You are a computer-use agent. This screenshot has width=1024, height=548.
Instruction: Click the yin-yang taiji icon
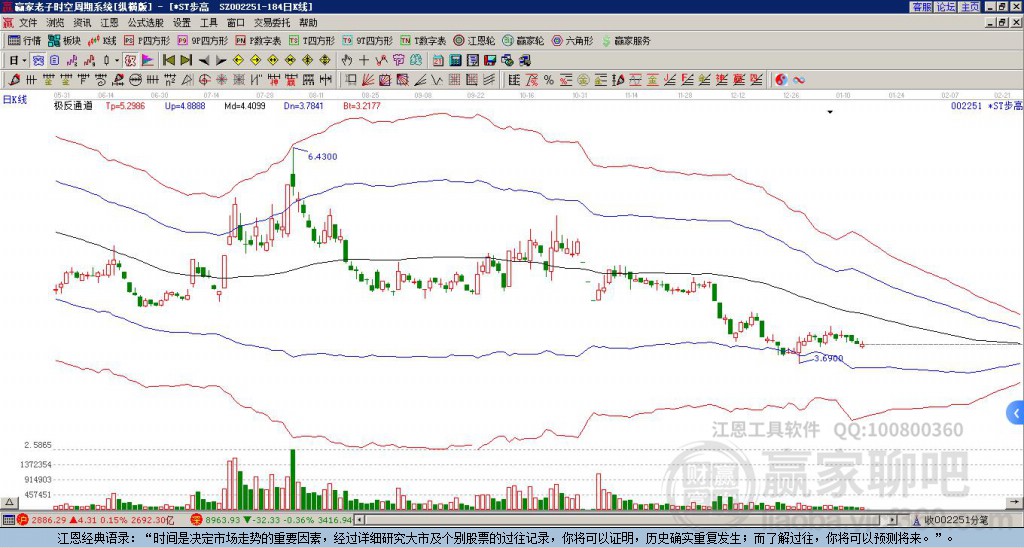point(781,80)
